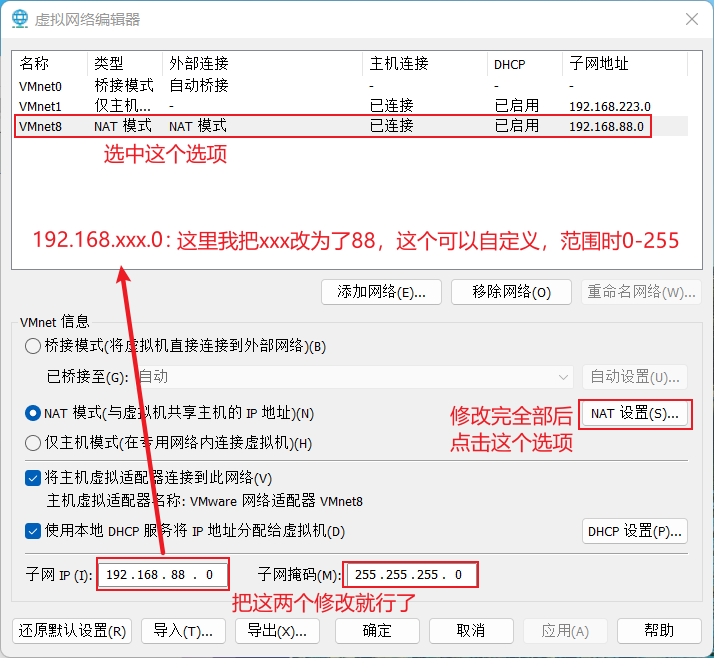The height and width of the screenshot is (658, 714).
Task: Click subnet address 192.168.88.0 cell
Action: pos(607,127)
